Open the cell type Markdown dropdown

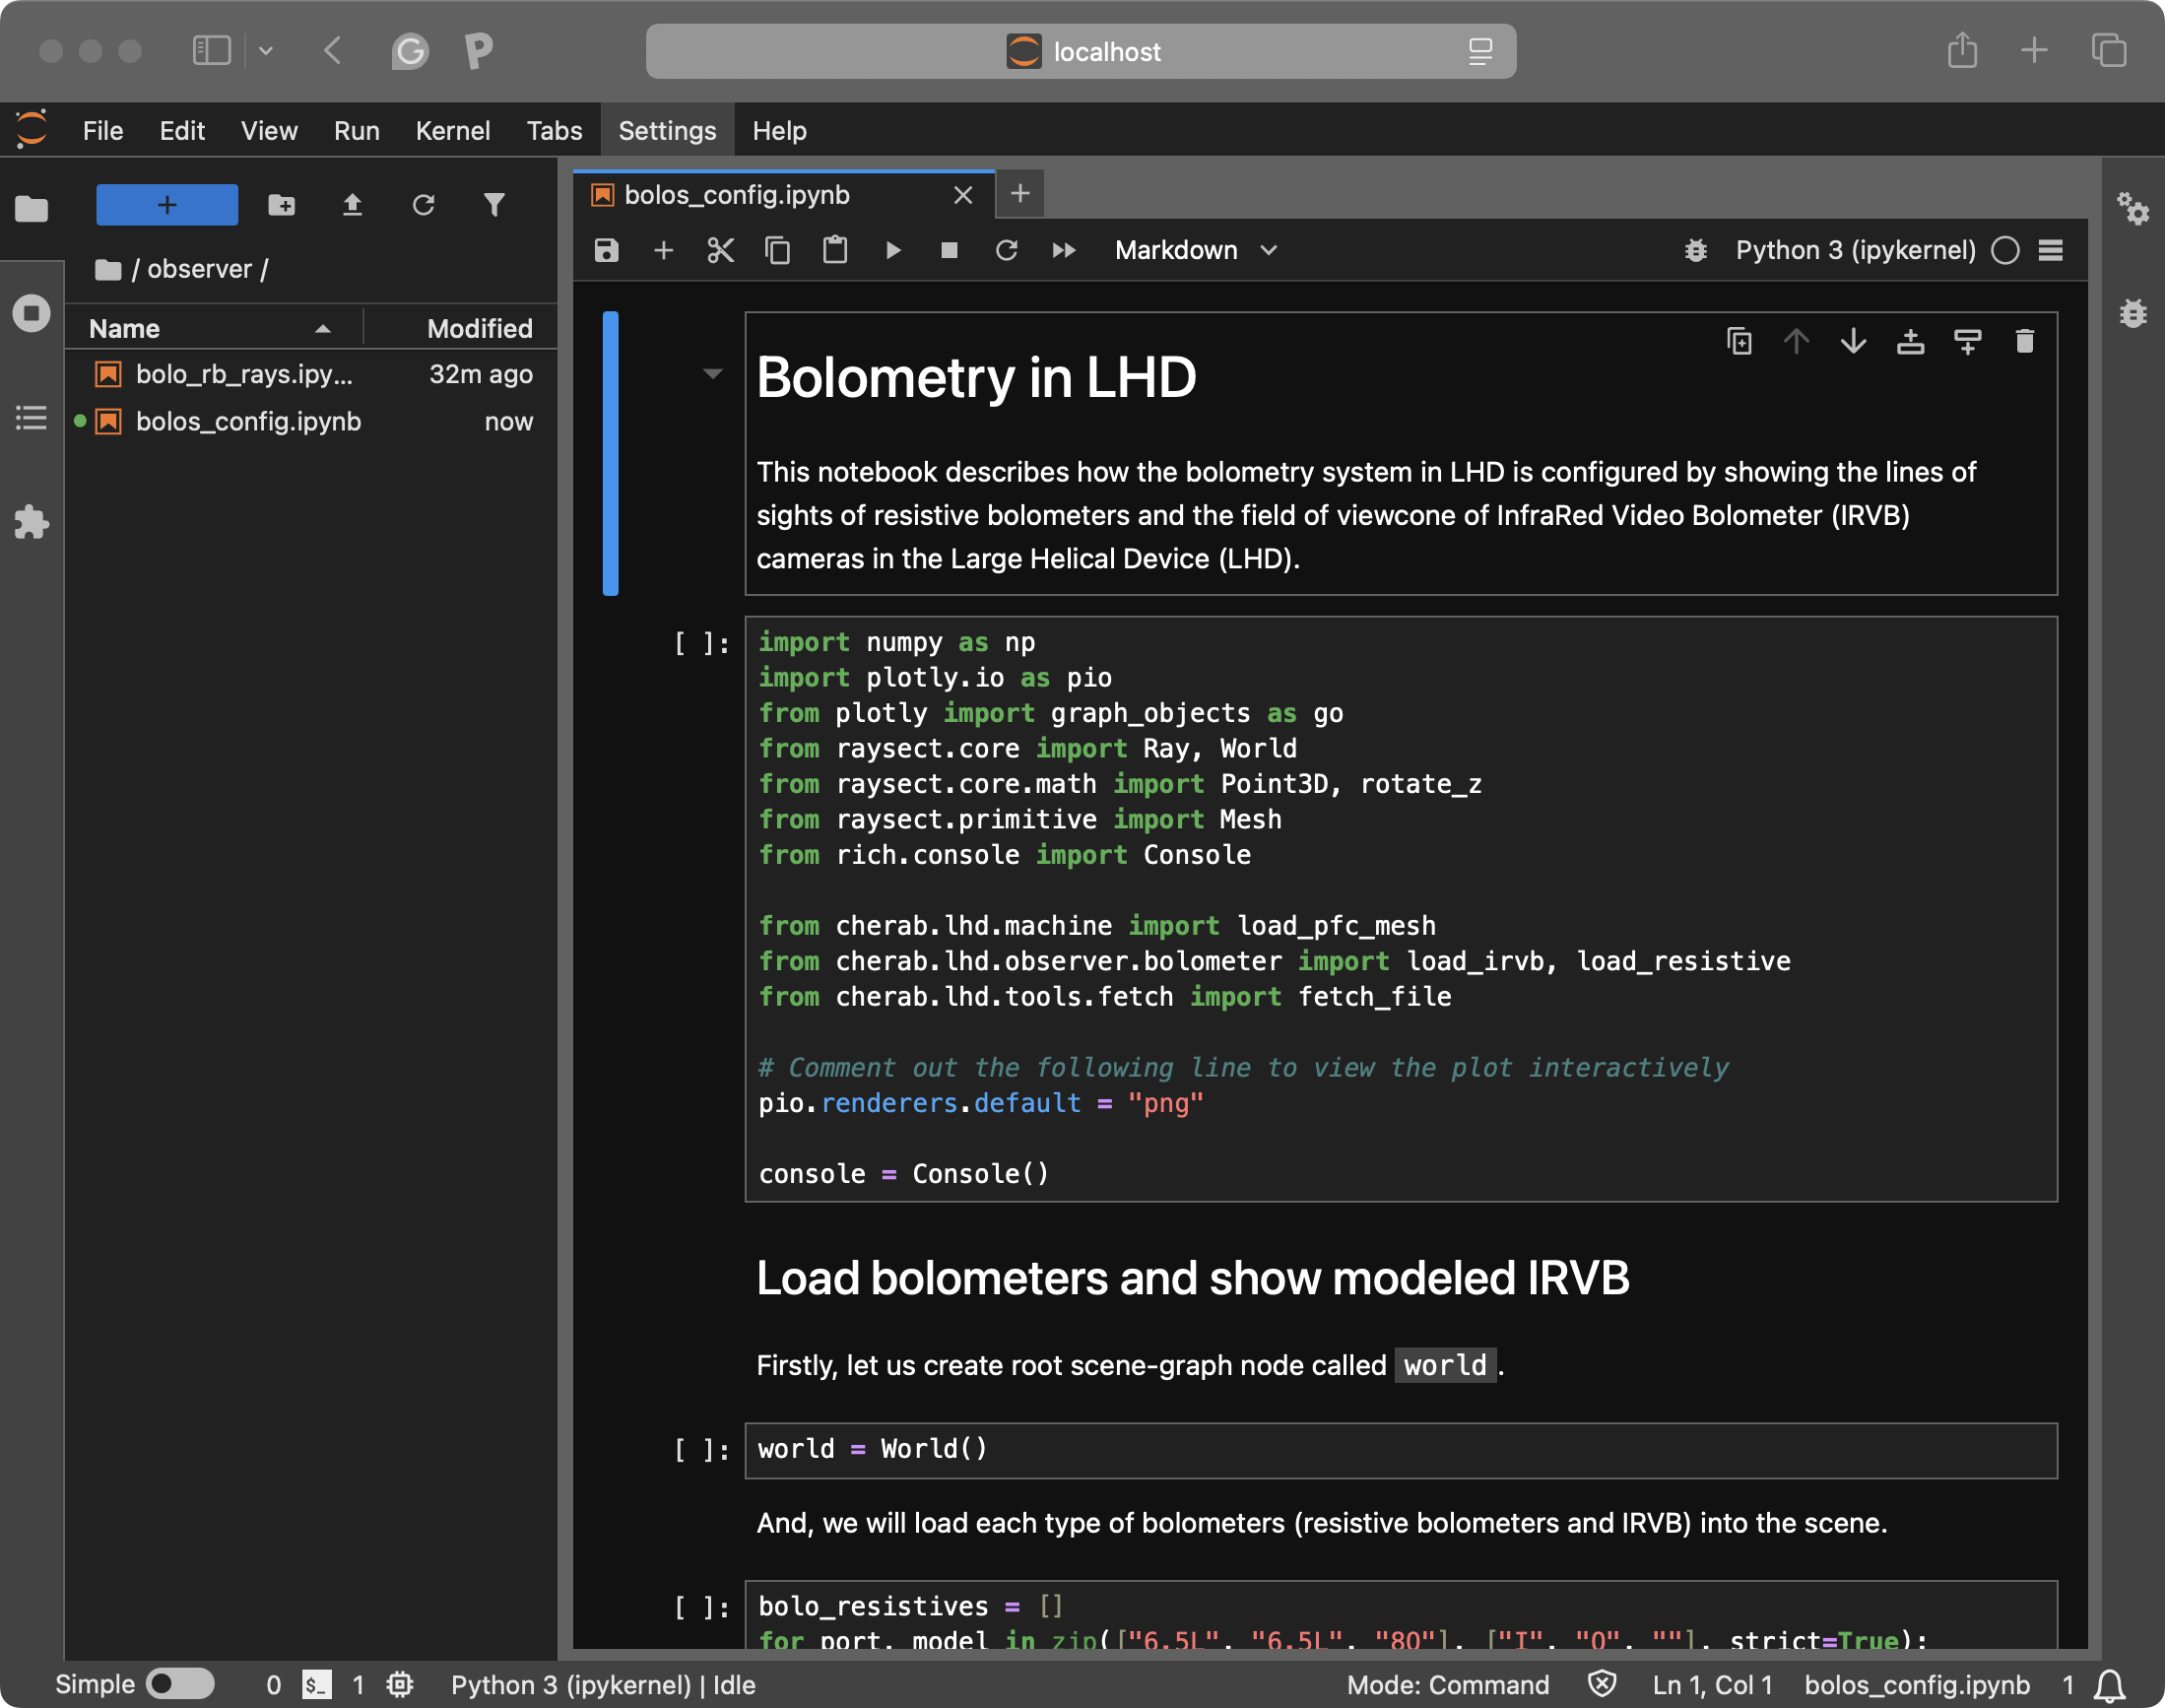tap(1196, 250)
